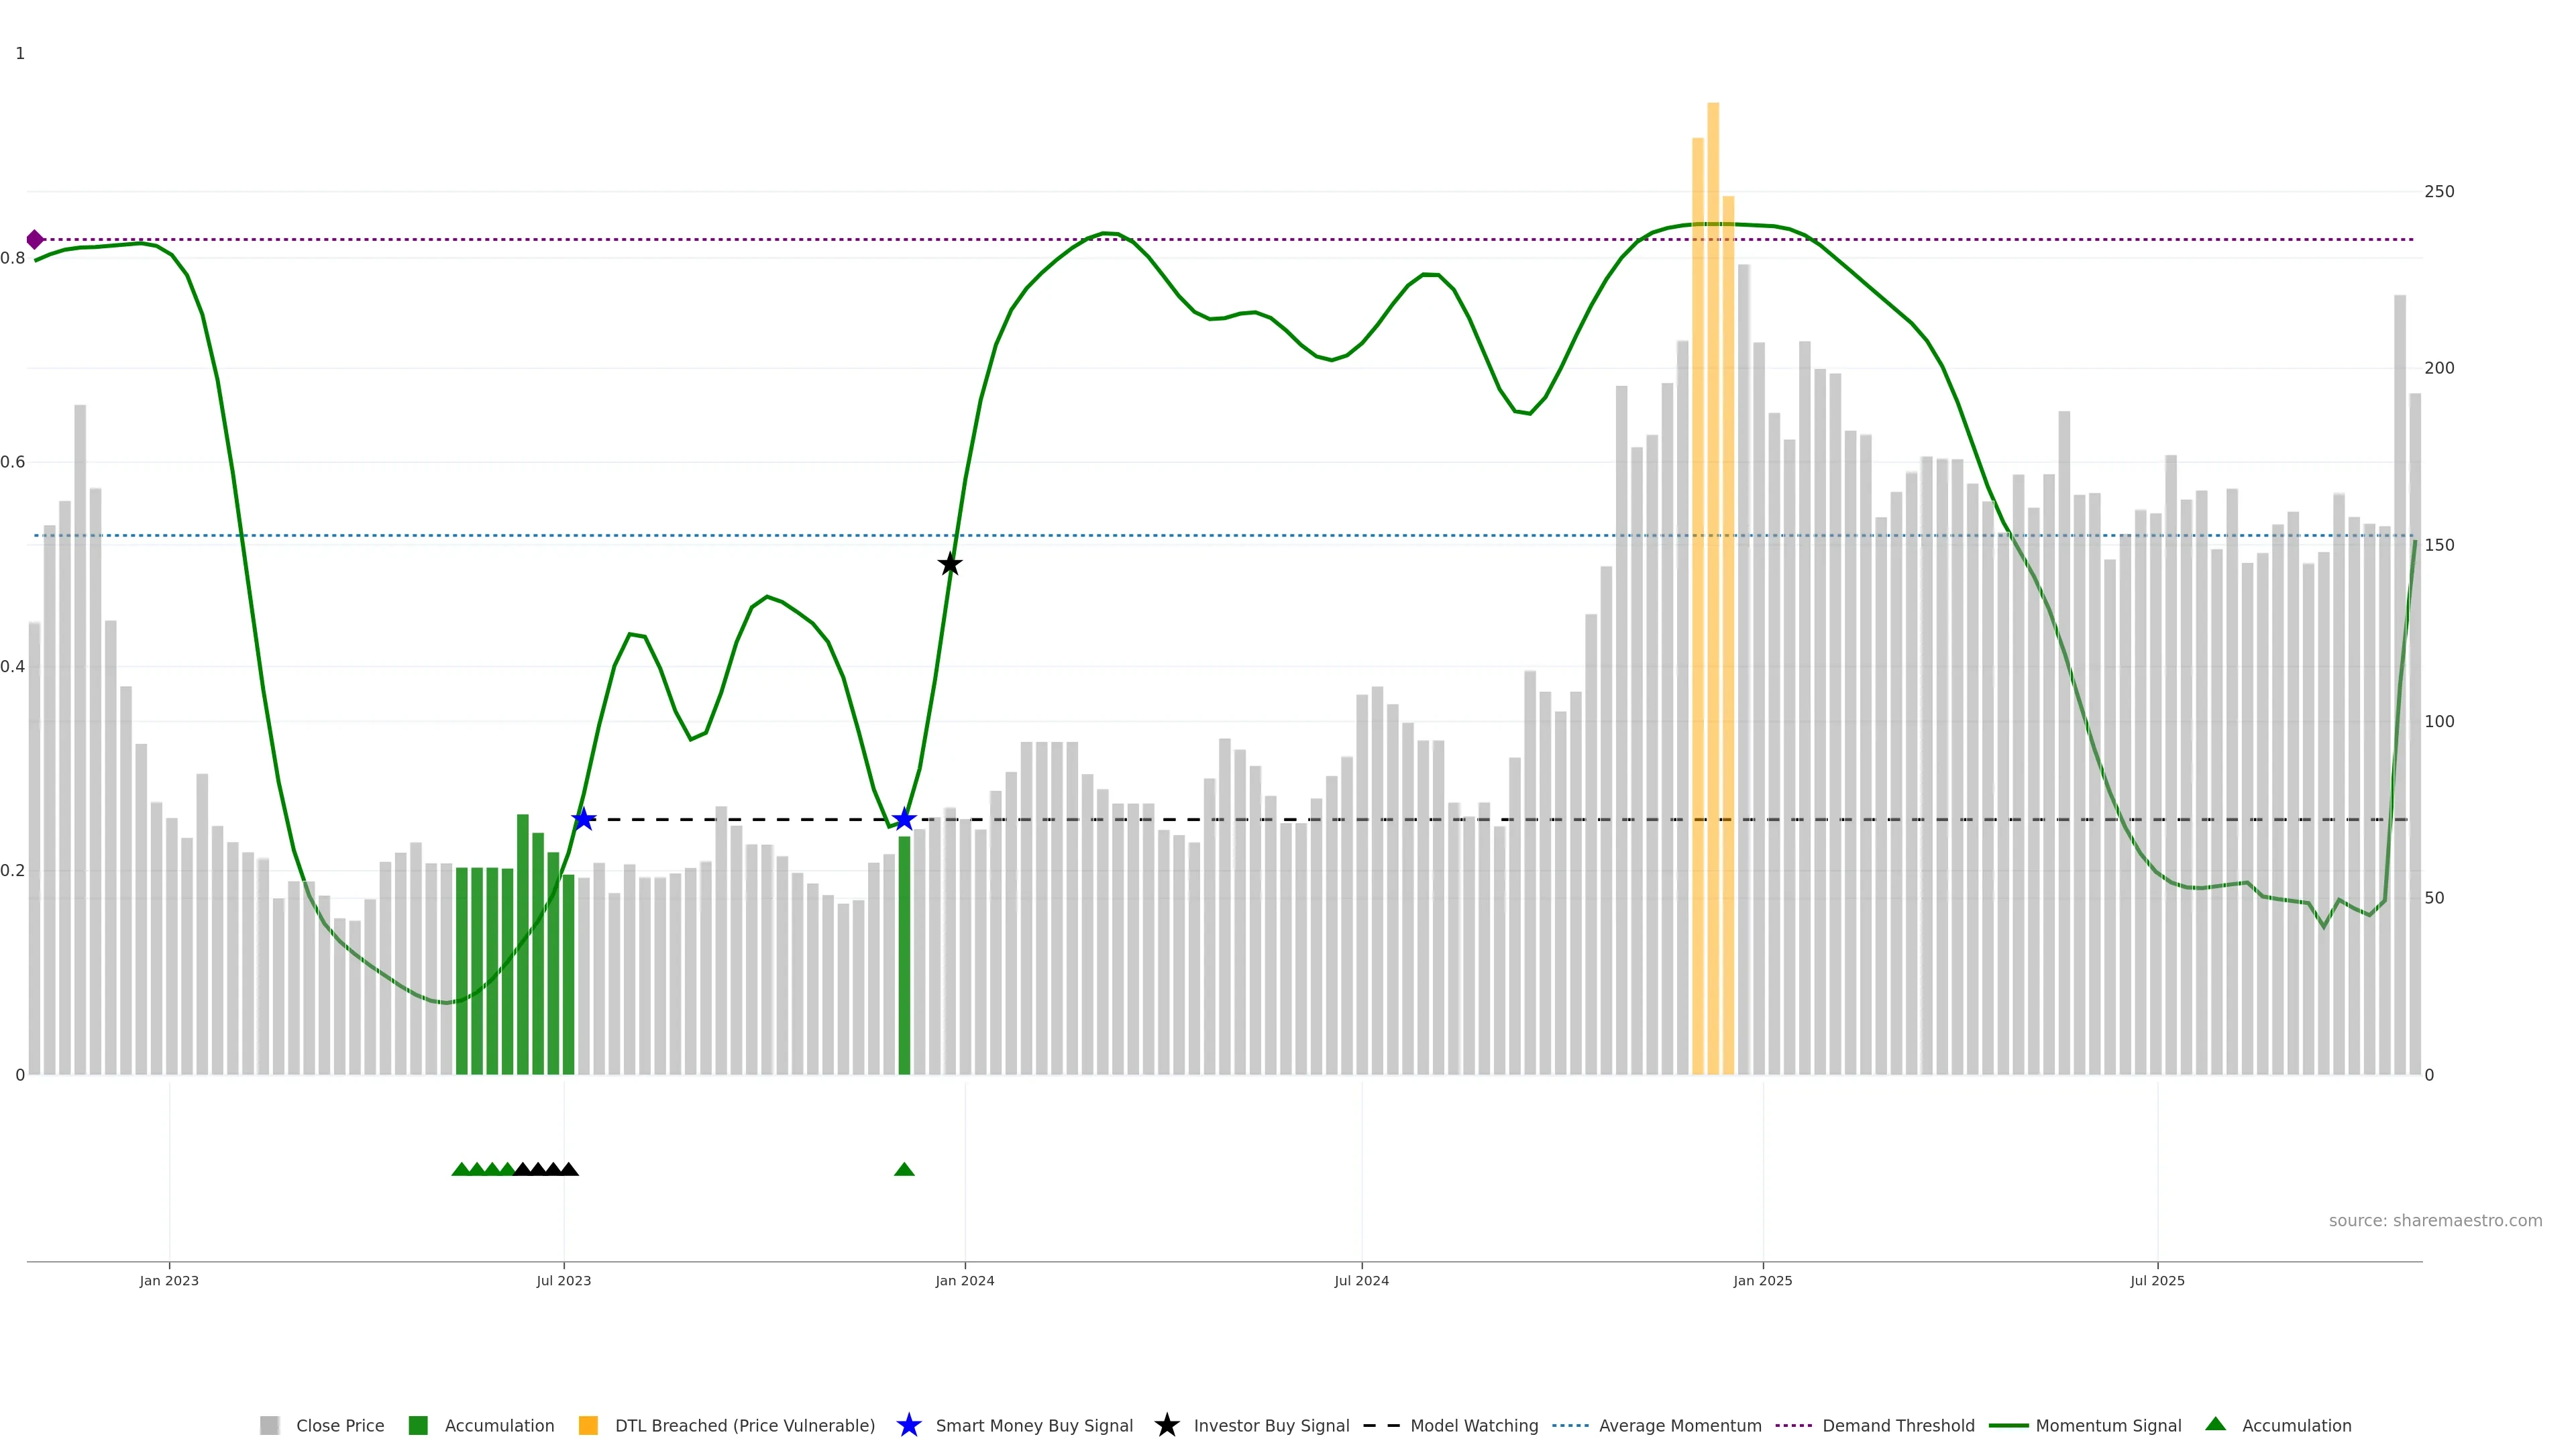Click the blue star icon in legend

coord(908,1425)
